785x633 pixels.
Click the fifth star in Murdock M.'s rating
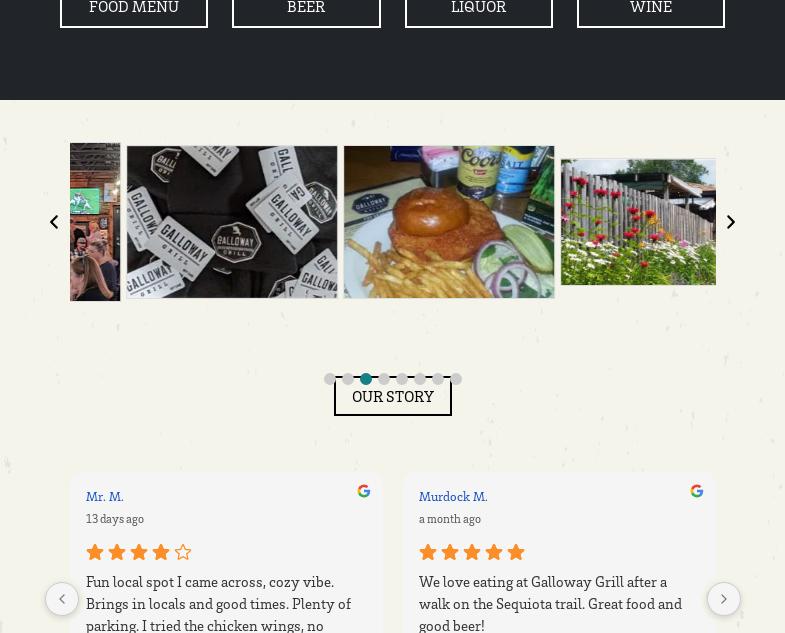[x=516, y=552]
